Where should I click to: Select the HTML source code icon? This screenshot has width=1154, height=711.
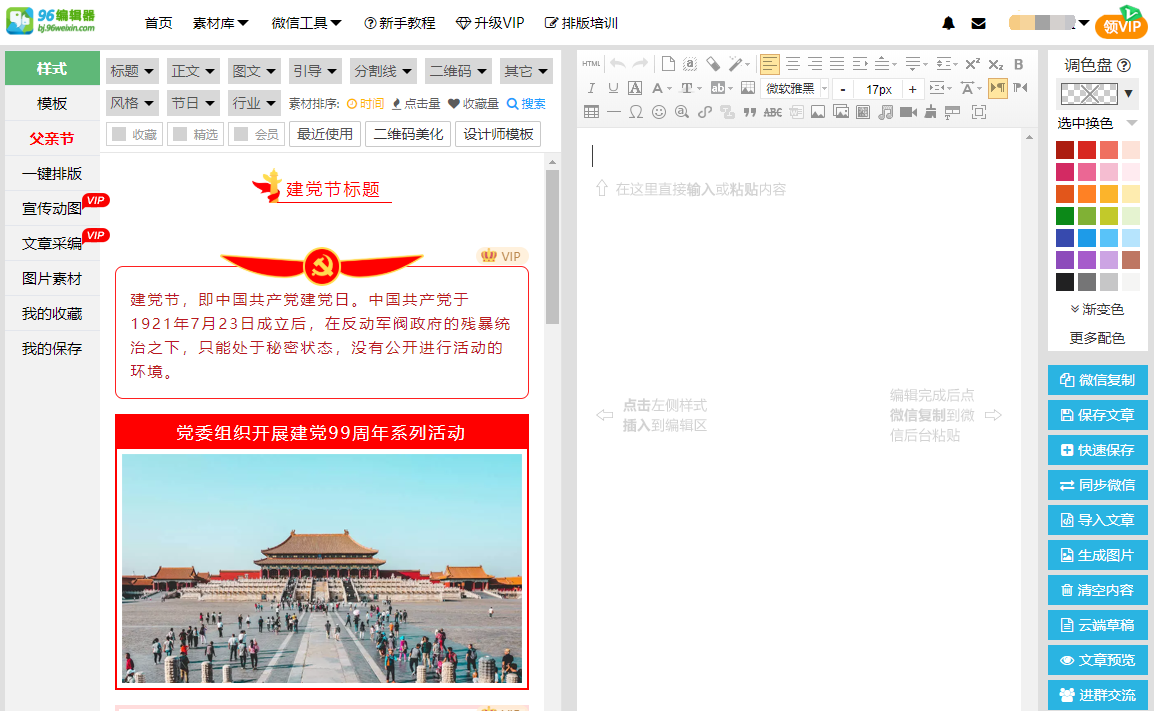coord(590,62)
